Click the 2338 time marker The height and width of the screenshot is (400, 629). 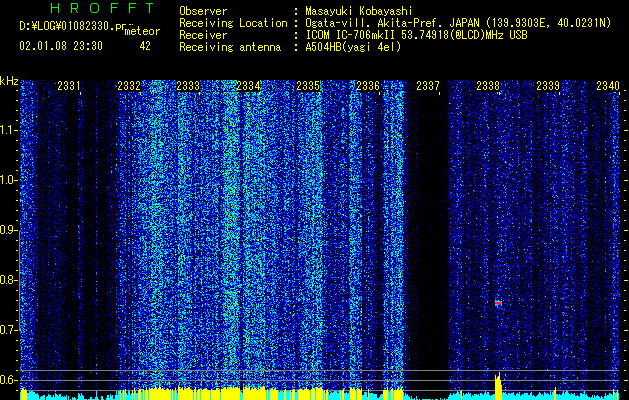click(x=488, y=86)
